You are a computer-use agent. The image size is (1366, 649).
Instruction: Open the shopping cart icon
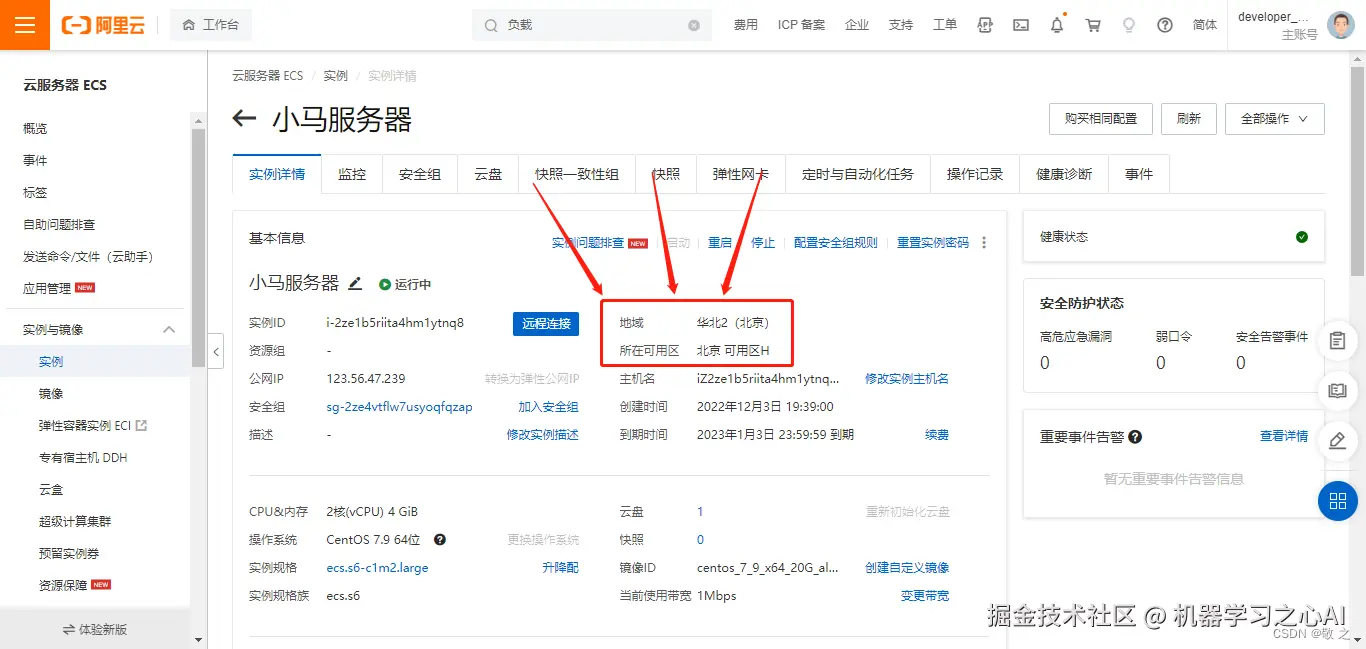coord(1092,24)
